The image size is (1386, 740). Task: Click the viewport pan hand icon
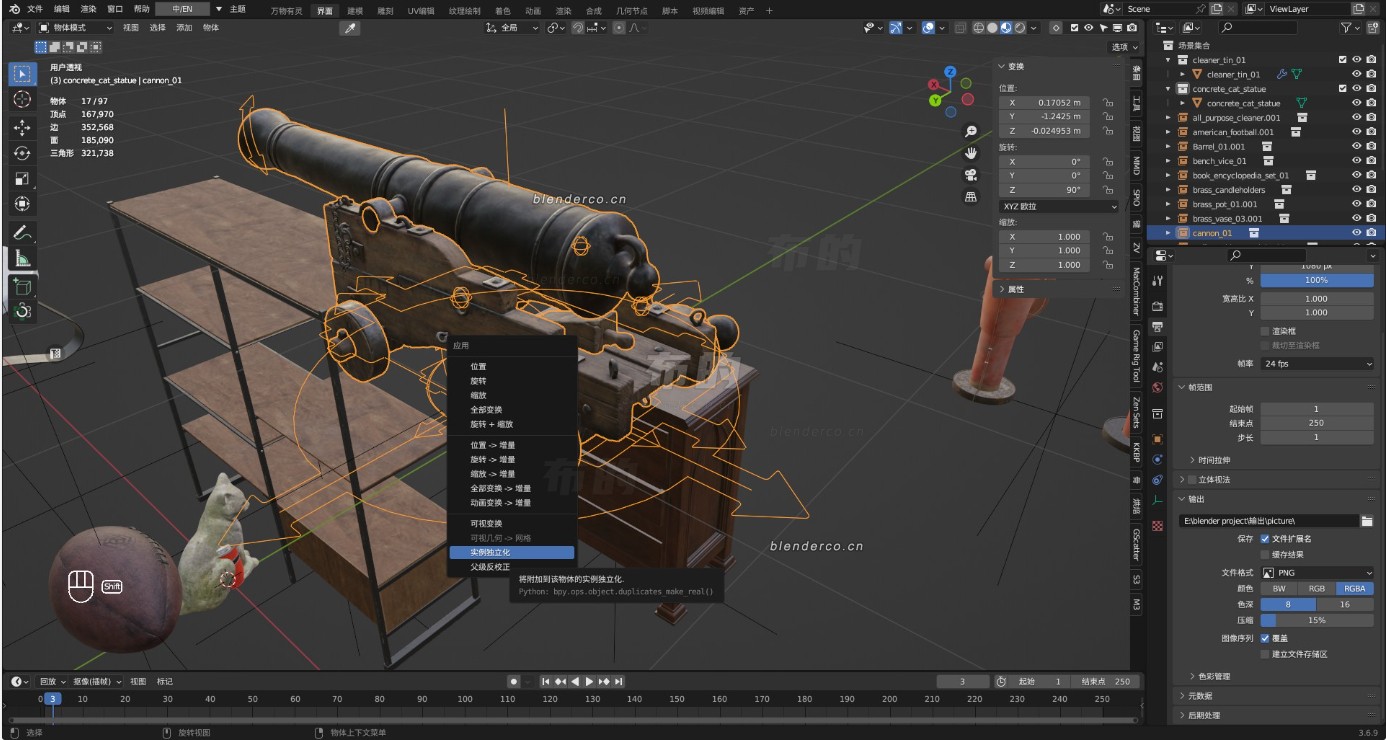970,153
